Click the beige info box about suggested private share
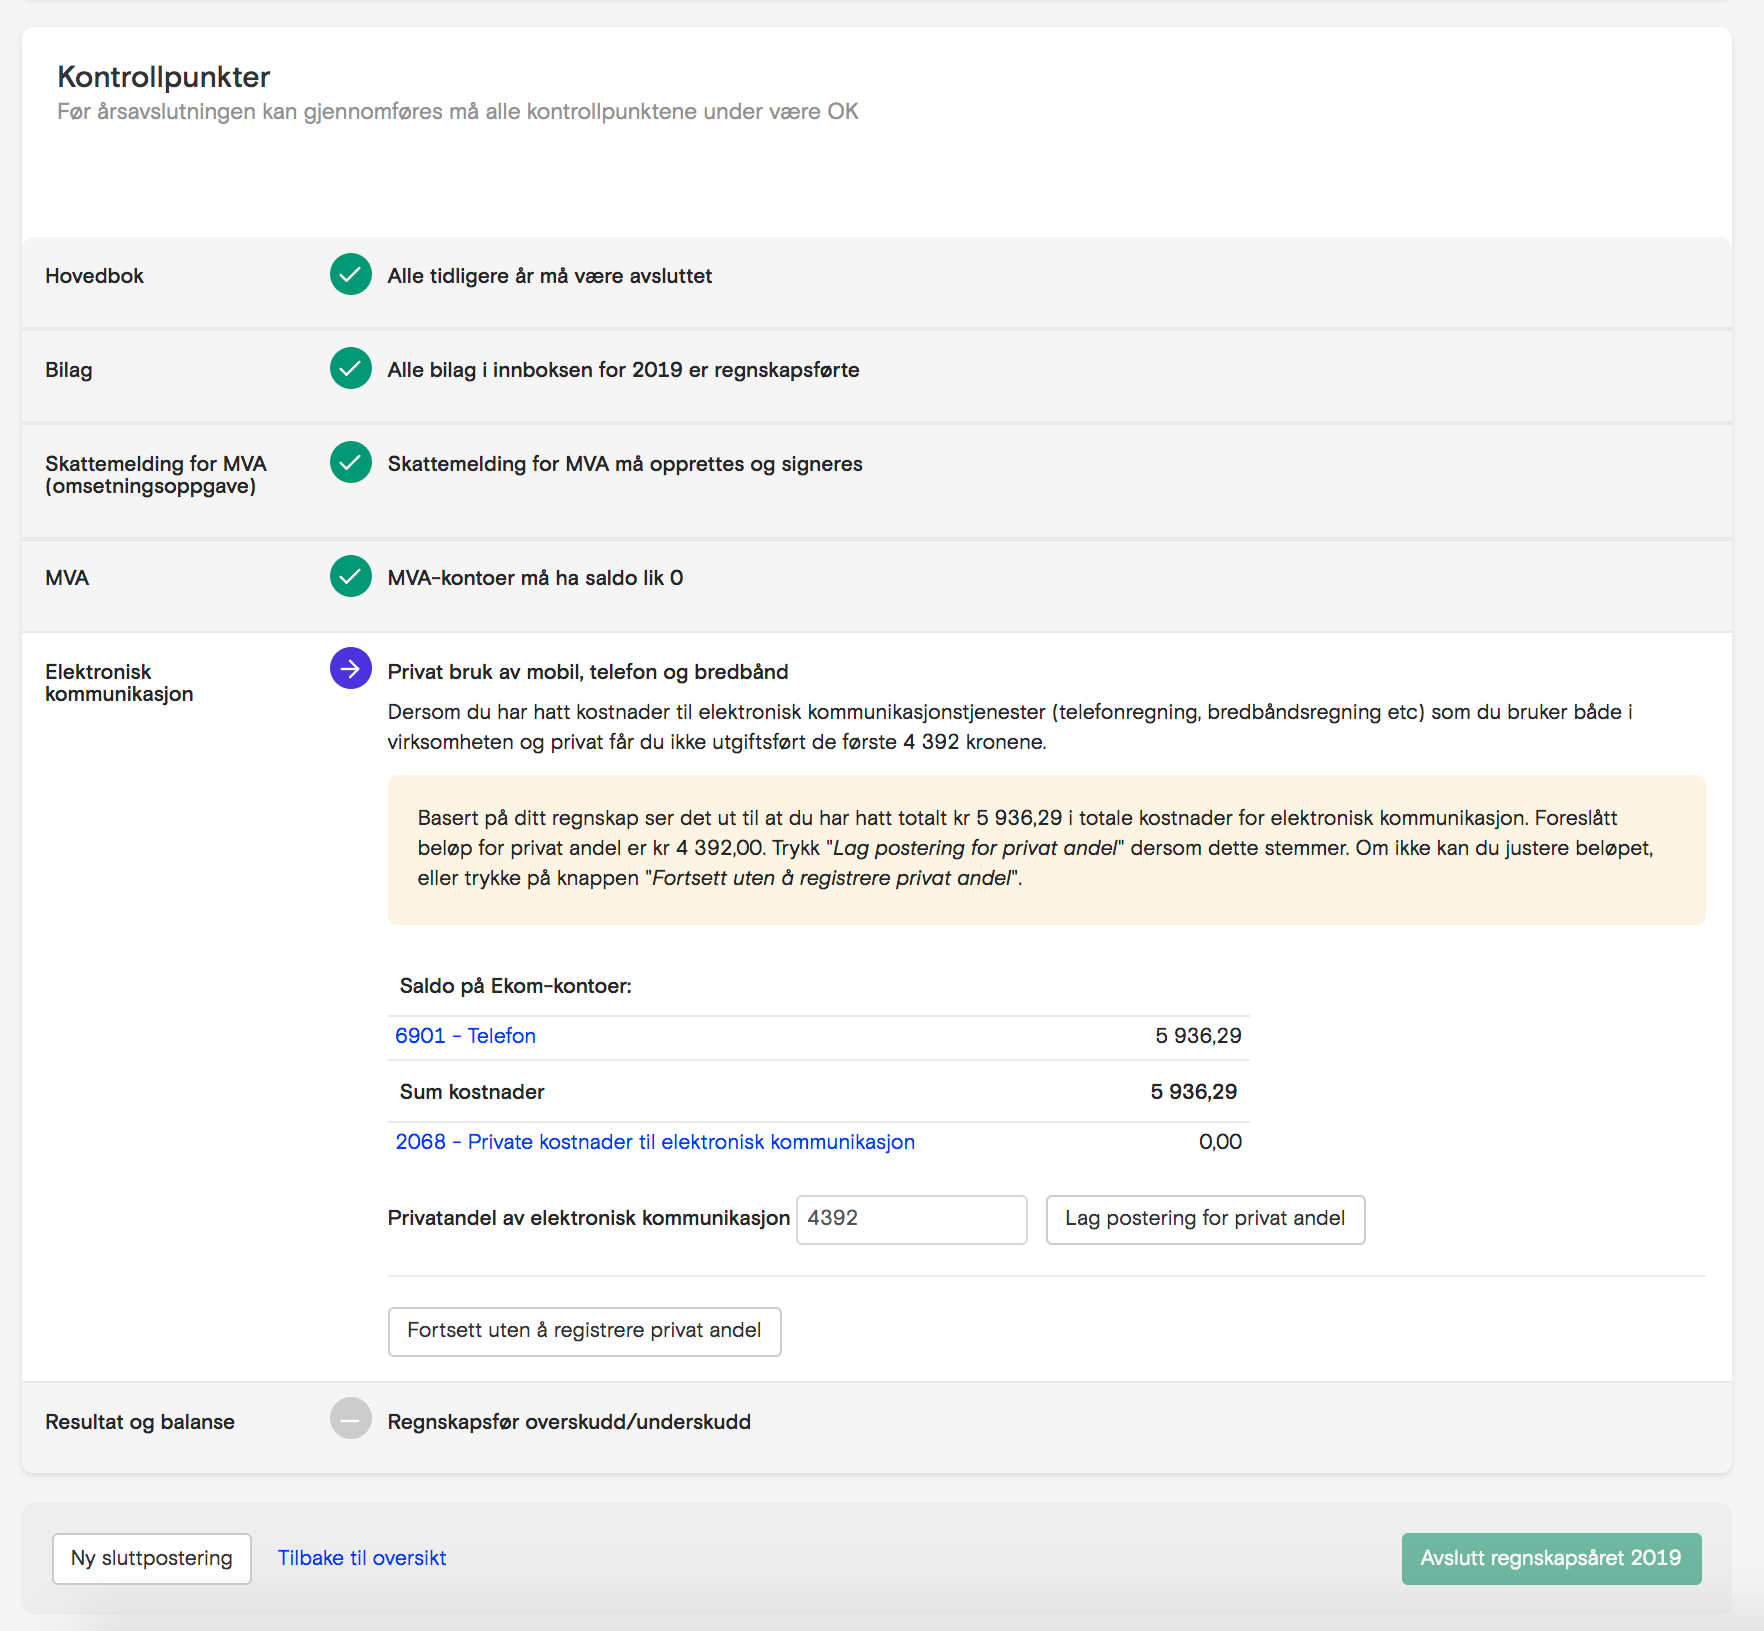This screenshot has width=1764, height=1631. [1046, 849]
